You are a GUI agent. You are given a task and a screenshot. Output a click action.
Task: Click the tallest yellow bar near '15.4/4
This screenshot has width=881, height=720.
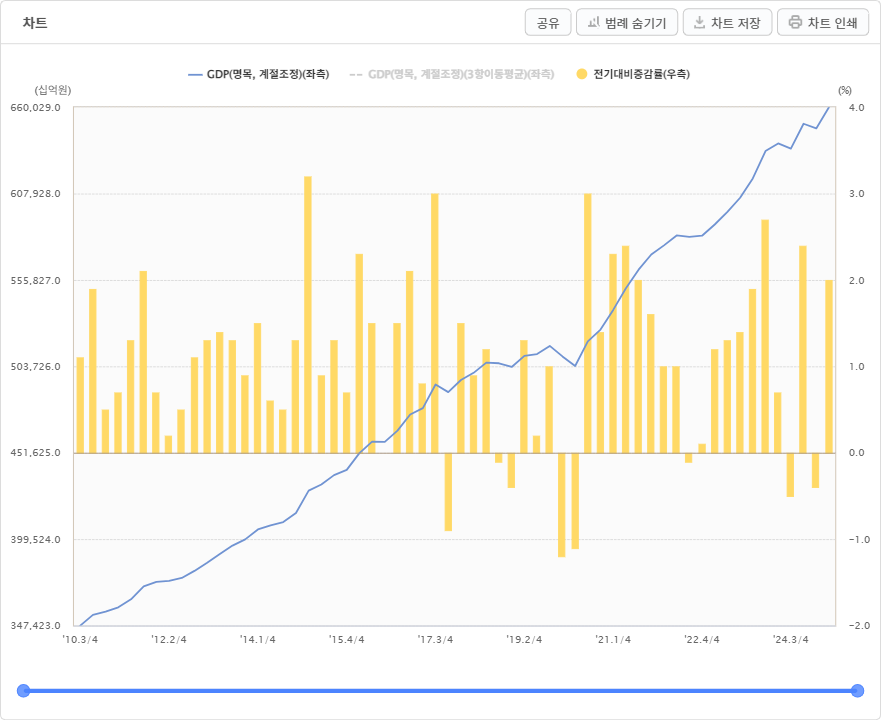point(308,315)
